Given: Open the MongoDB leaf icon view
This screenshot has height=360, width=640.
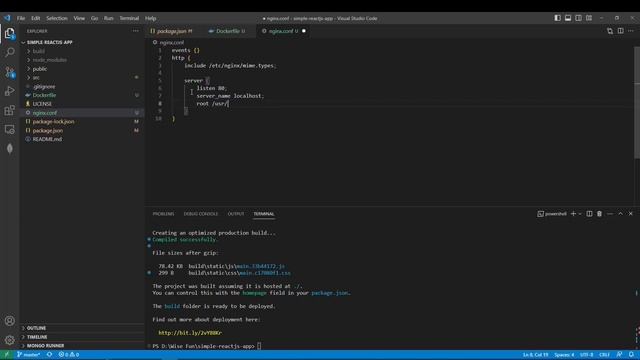Looking at the screenshot, I should click(9, 149).
